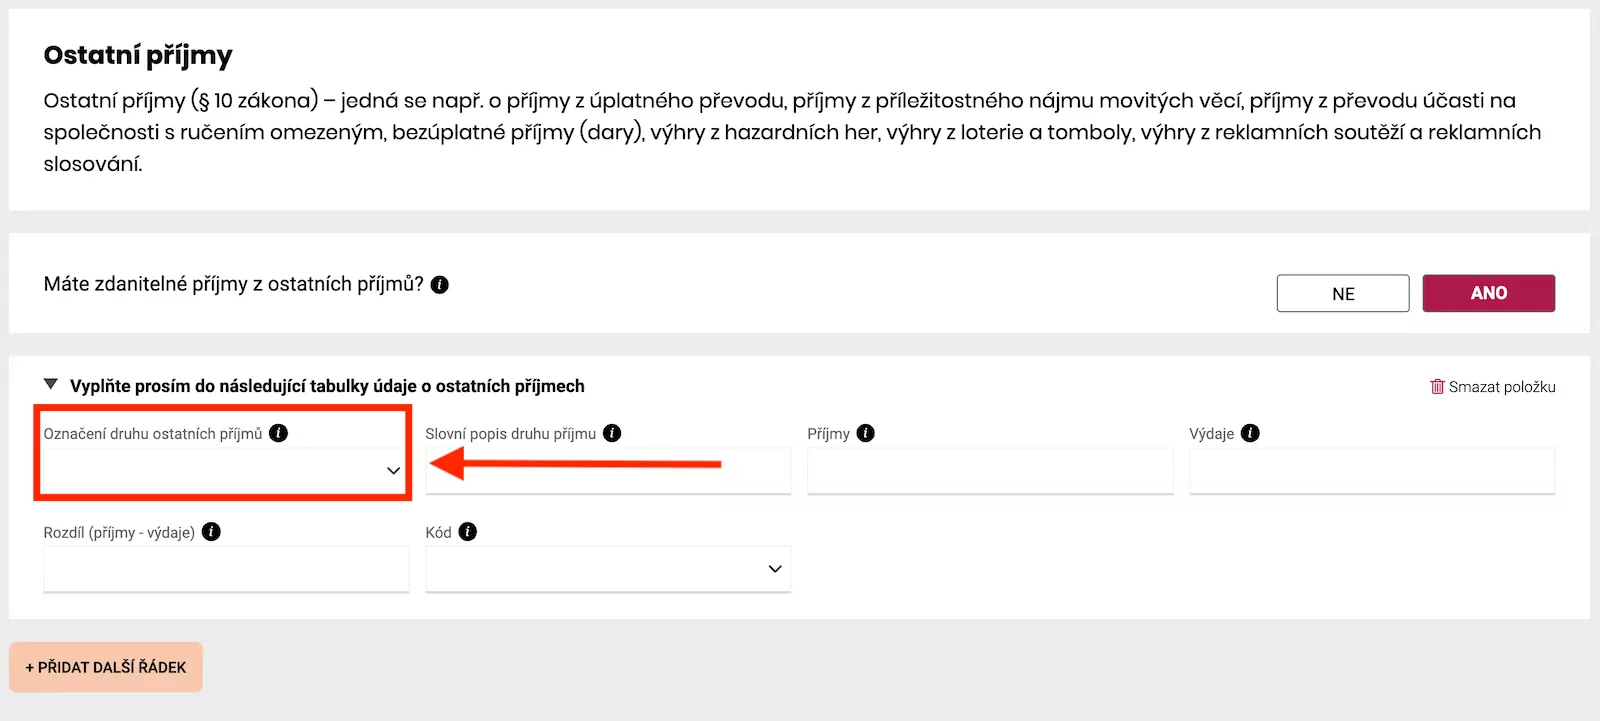Click into the 'Slovní popis druhu příjmu' field
The width and height of the screenshot is (1600, 721).
tap(608, 470)
